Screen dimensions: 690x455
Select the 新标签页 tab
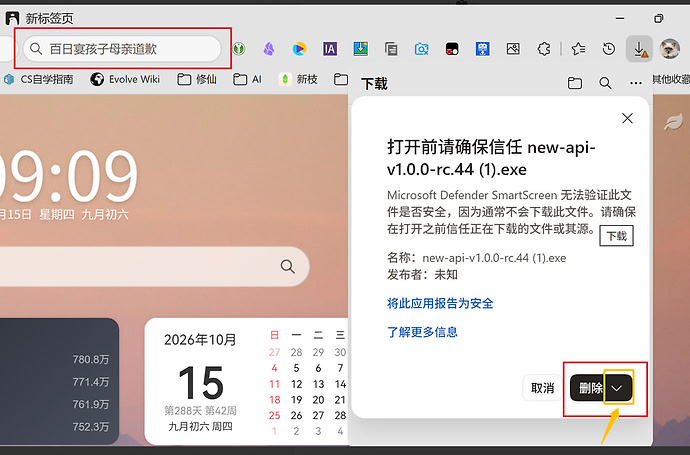click(x=39, y=18)
